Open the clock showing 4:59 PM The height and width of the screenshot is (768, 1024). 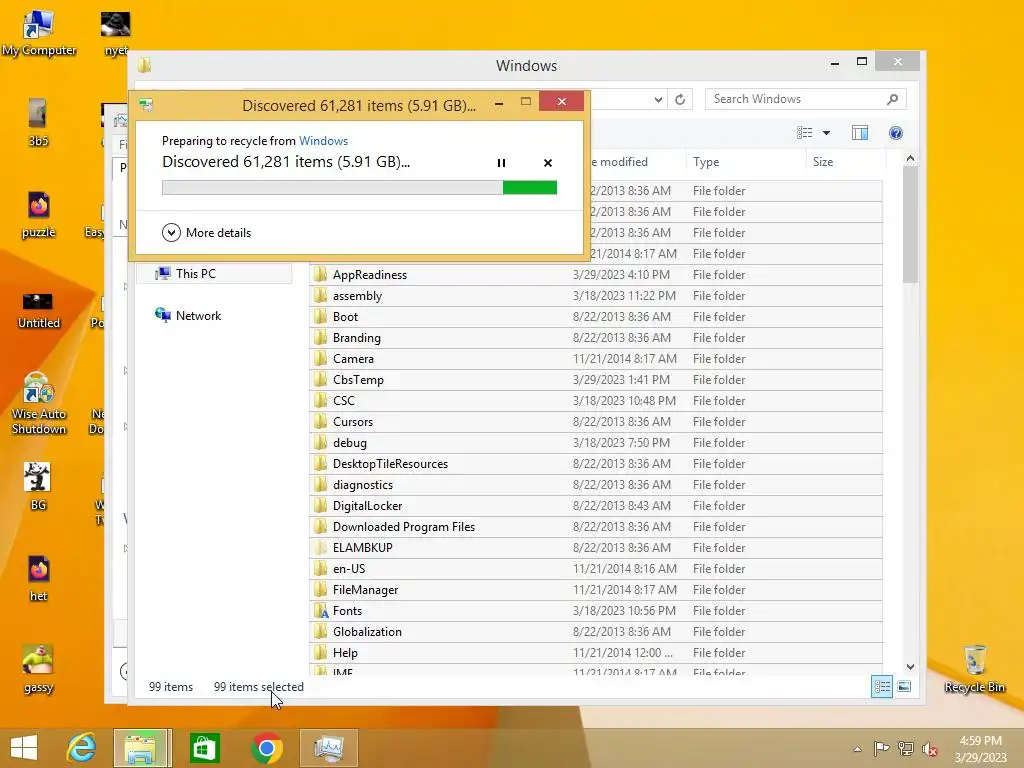980,749
